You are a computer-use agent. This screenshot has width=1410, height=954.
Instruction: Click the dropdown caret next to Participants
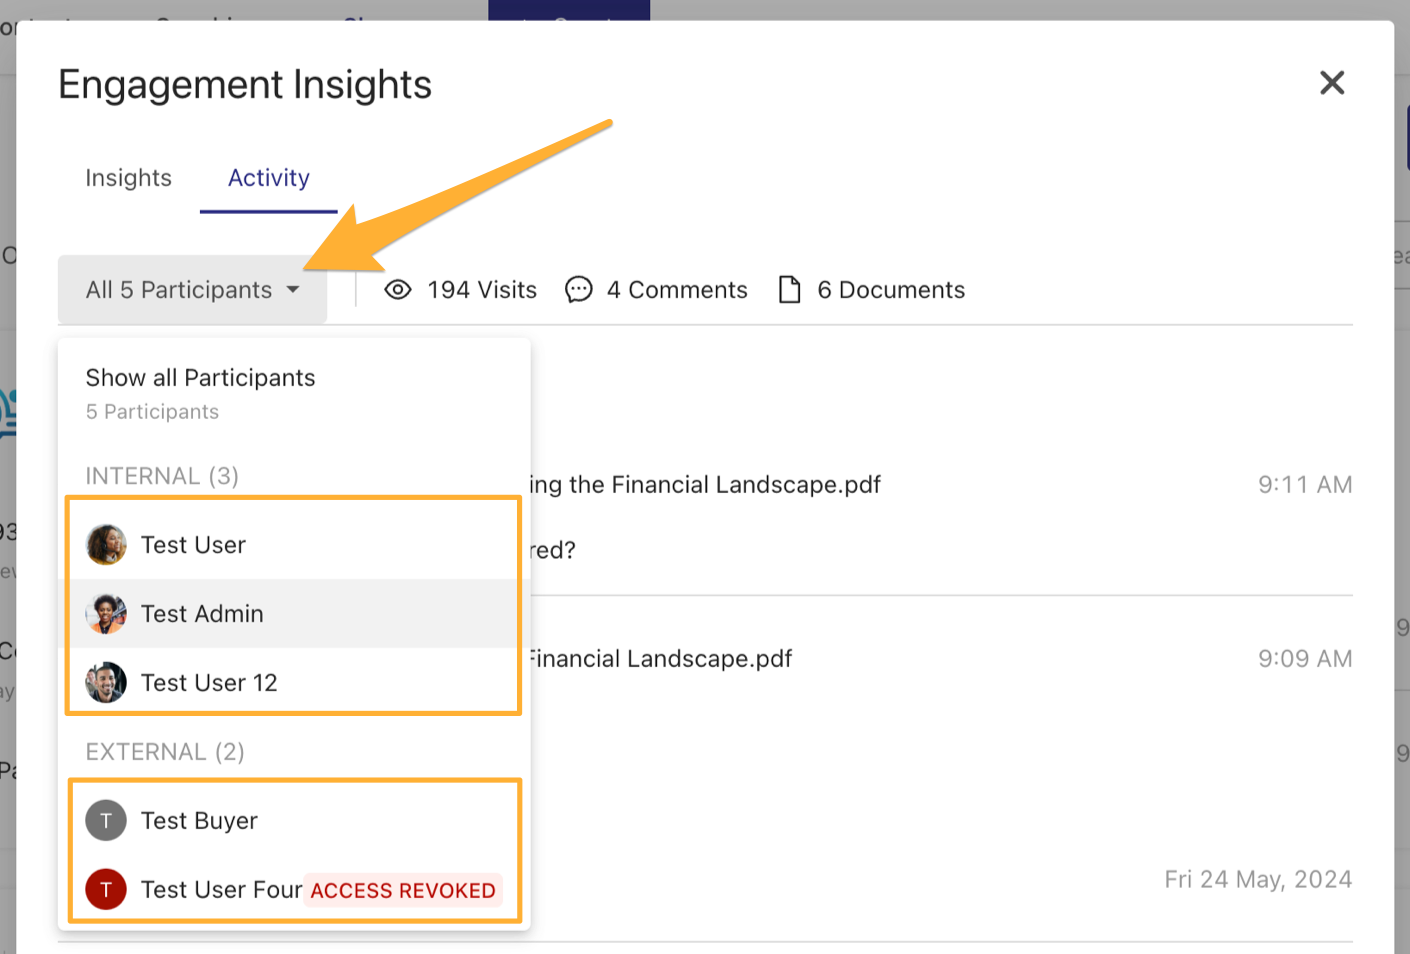(x=293, y=290)
